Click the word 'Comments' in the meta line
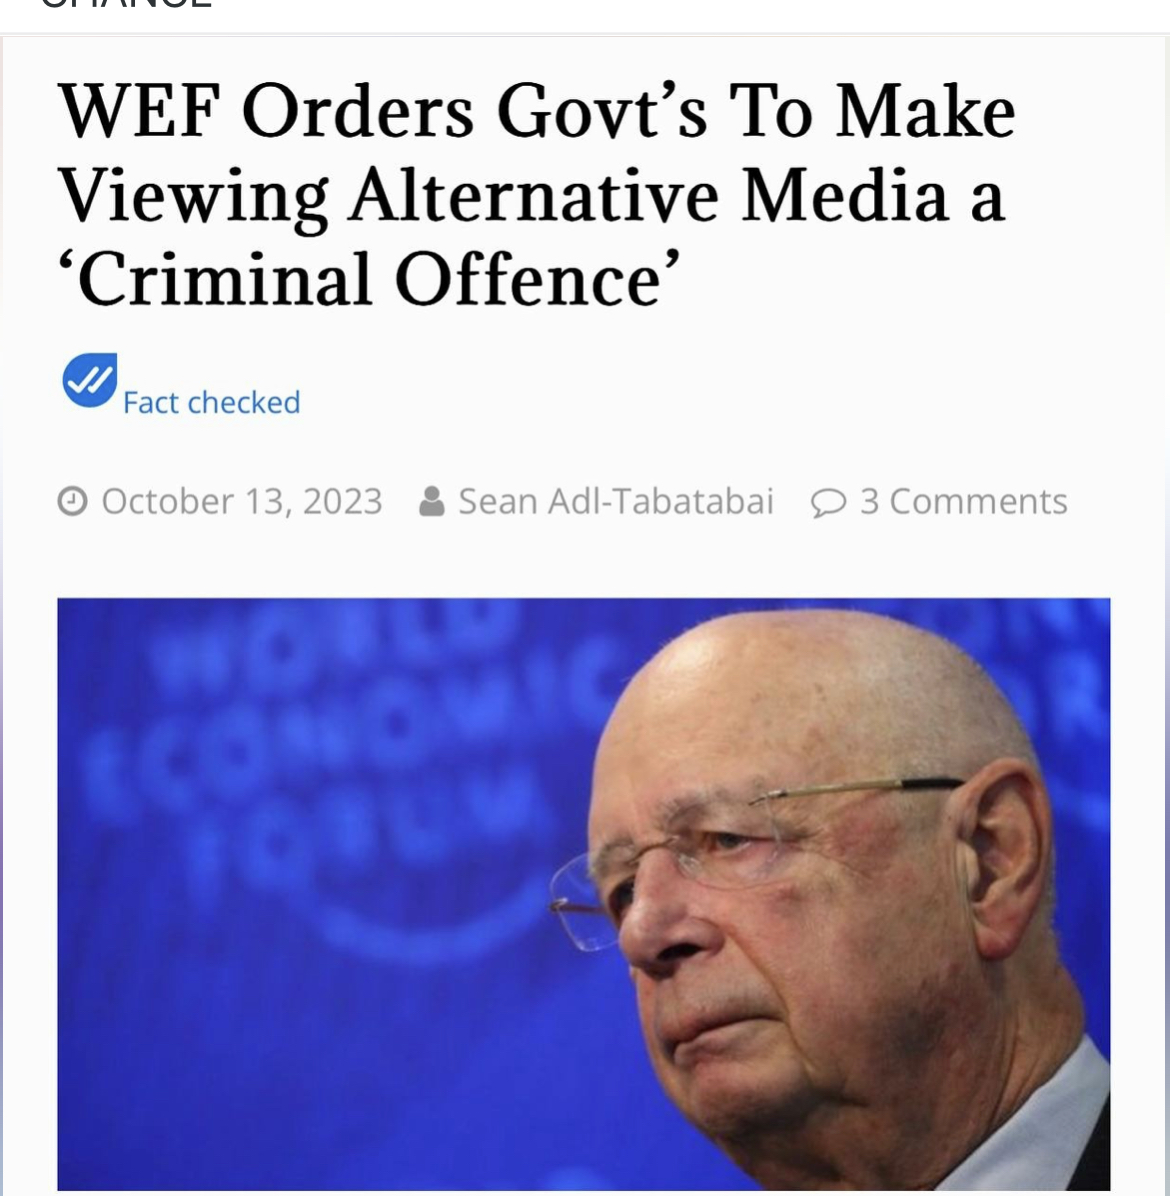 coord(979,501)
